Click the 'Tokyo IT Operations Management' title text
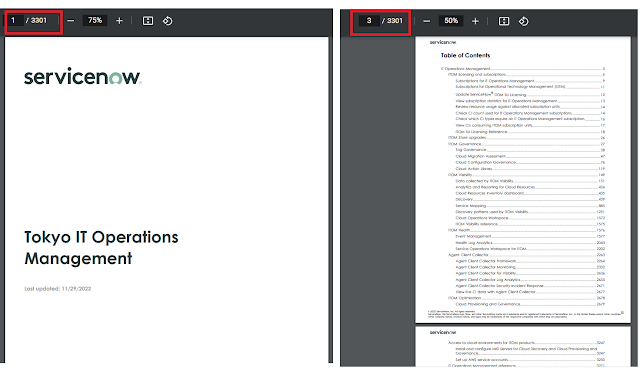640x368 pixels. (x=101, y=248)
